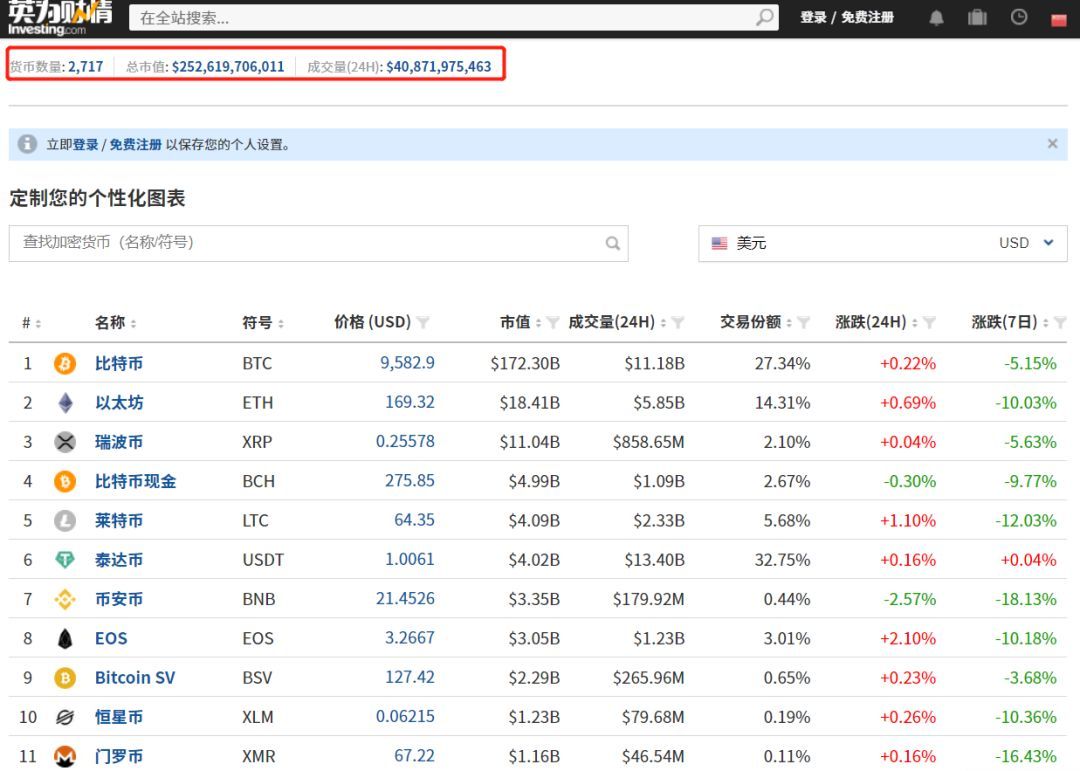Open the EOS name link

coord(111,639)
